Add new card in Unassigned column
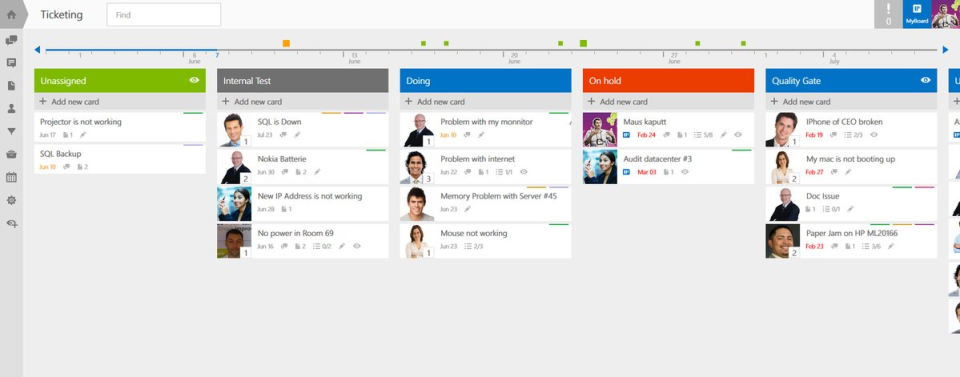Image resolution: width=960 pixels, height=377 pixels. tap(120, 102)
